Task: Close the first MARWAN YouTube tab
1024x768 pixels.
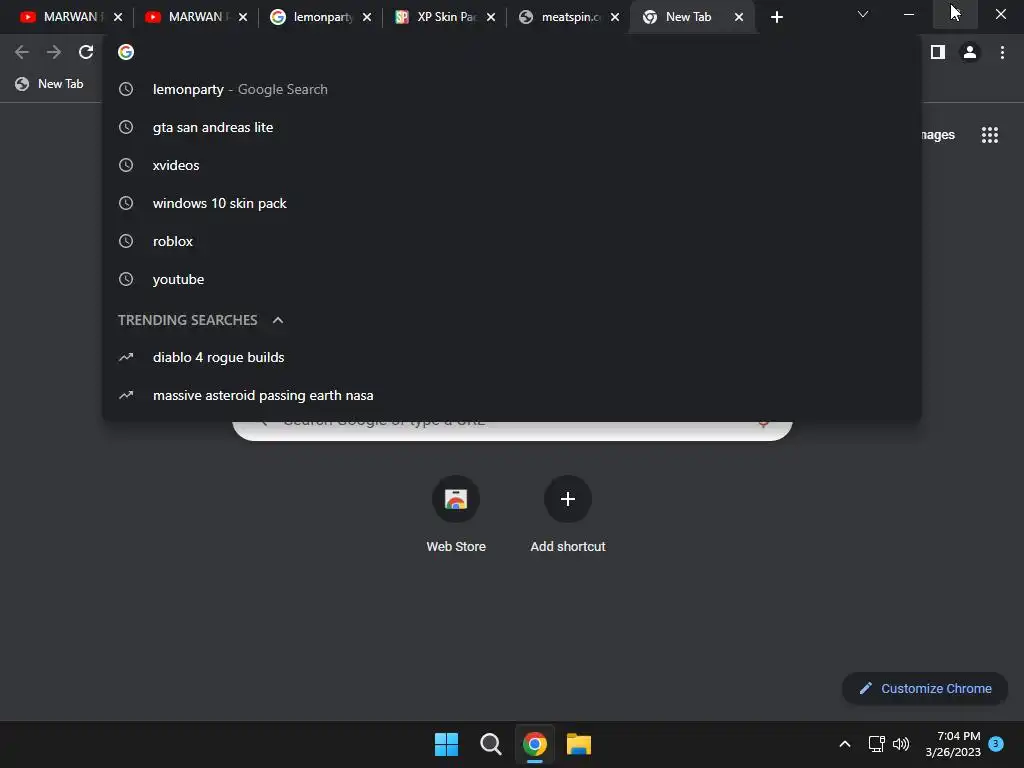Action: click(x=118, y=17)
